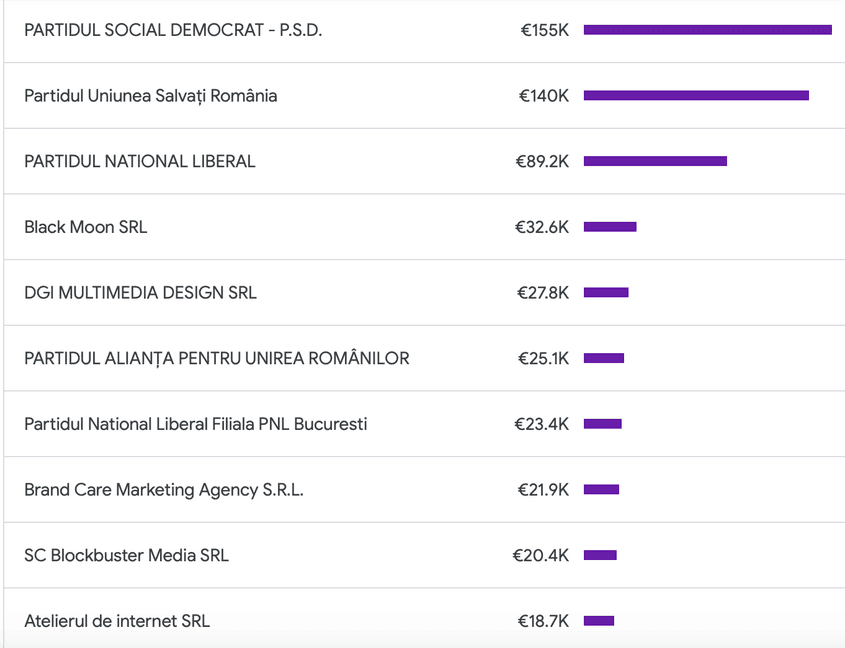Click the €89.2K spend bar
The width and height of the screenshot is (845, 648).
click(x=655, y=161)
